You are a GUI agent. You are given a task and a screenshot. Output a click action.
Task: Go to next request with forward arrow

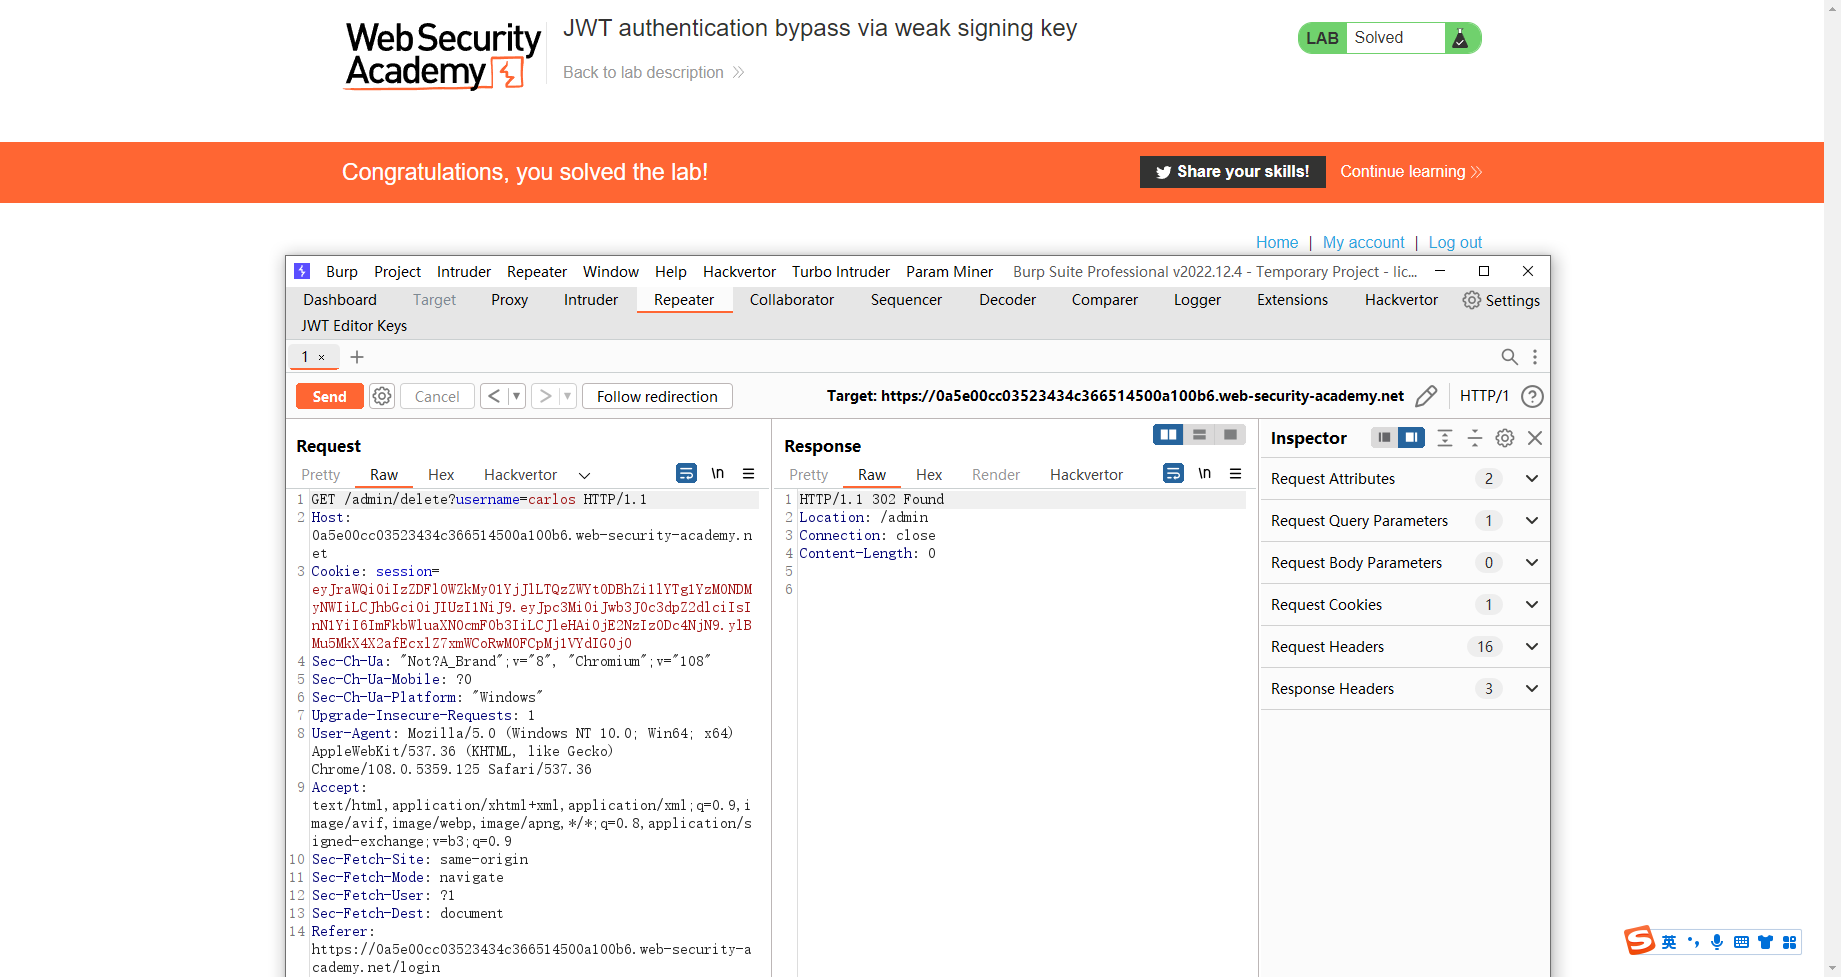click(x=545, y=396)
